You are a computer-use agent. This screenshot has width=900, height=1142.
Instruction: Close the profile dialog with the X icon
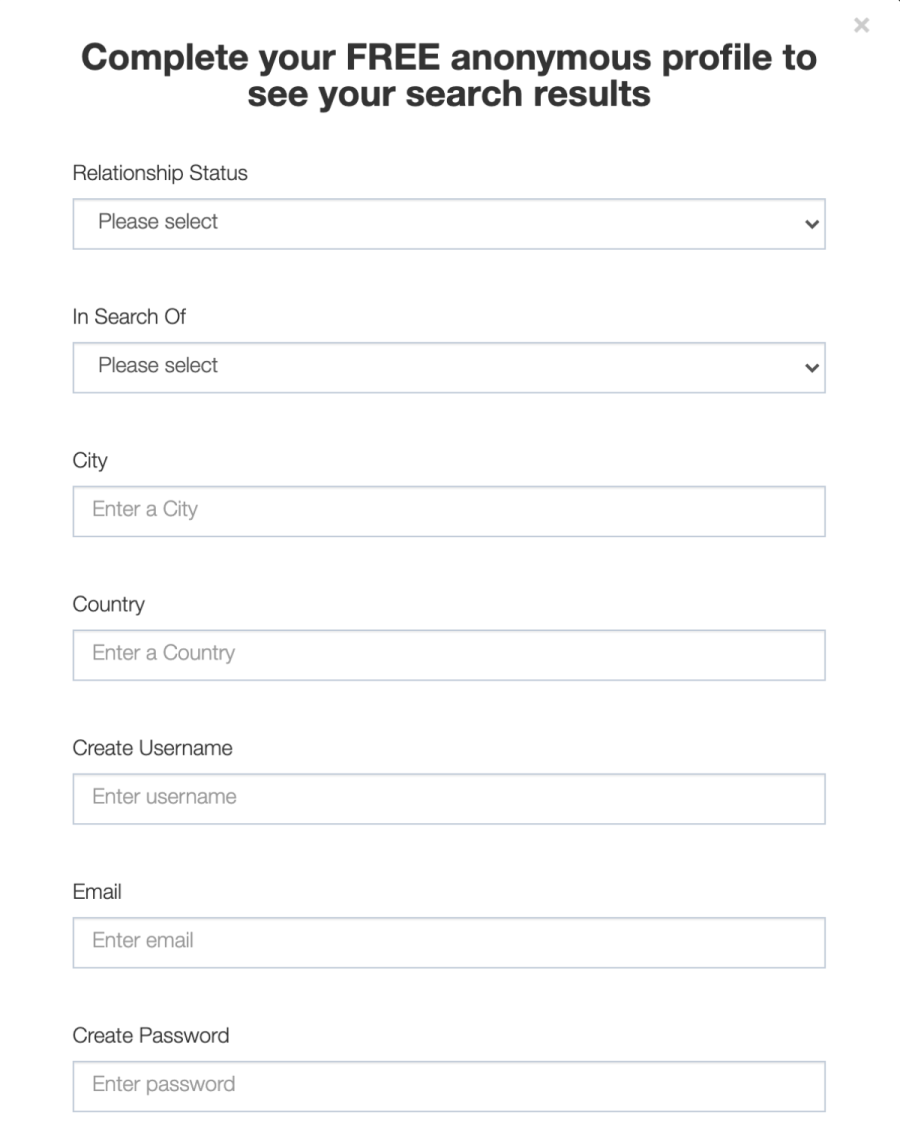pos(861,25)
